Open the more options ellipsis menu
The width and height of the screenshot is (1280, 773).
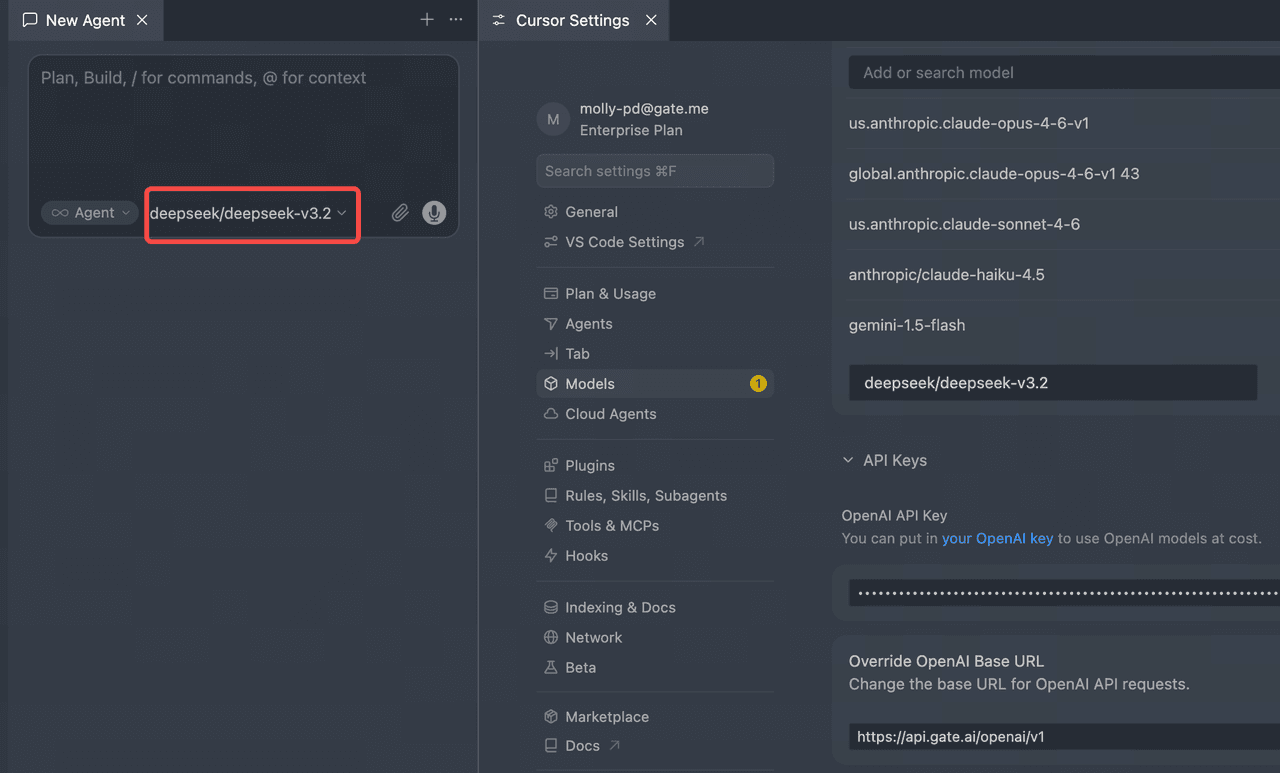coord(456,19)
